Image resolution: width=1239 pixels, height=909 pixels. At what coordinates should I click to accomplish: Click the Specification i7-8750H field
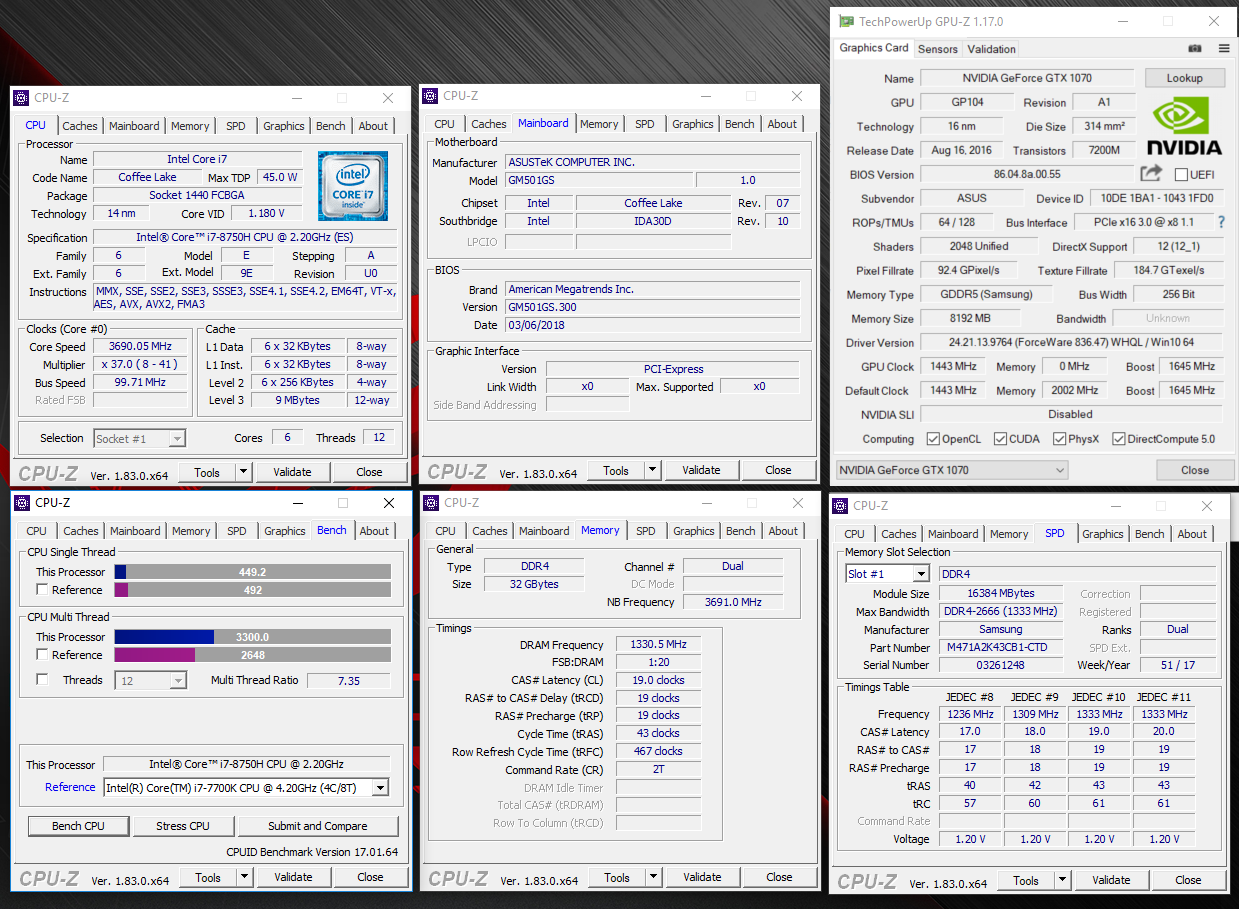pos(245,237)
